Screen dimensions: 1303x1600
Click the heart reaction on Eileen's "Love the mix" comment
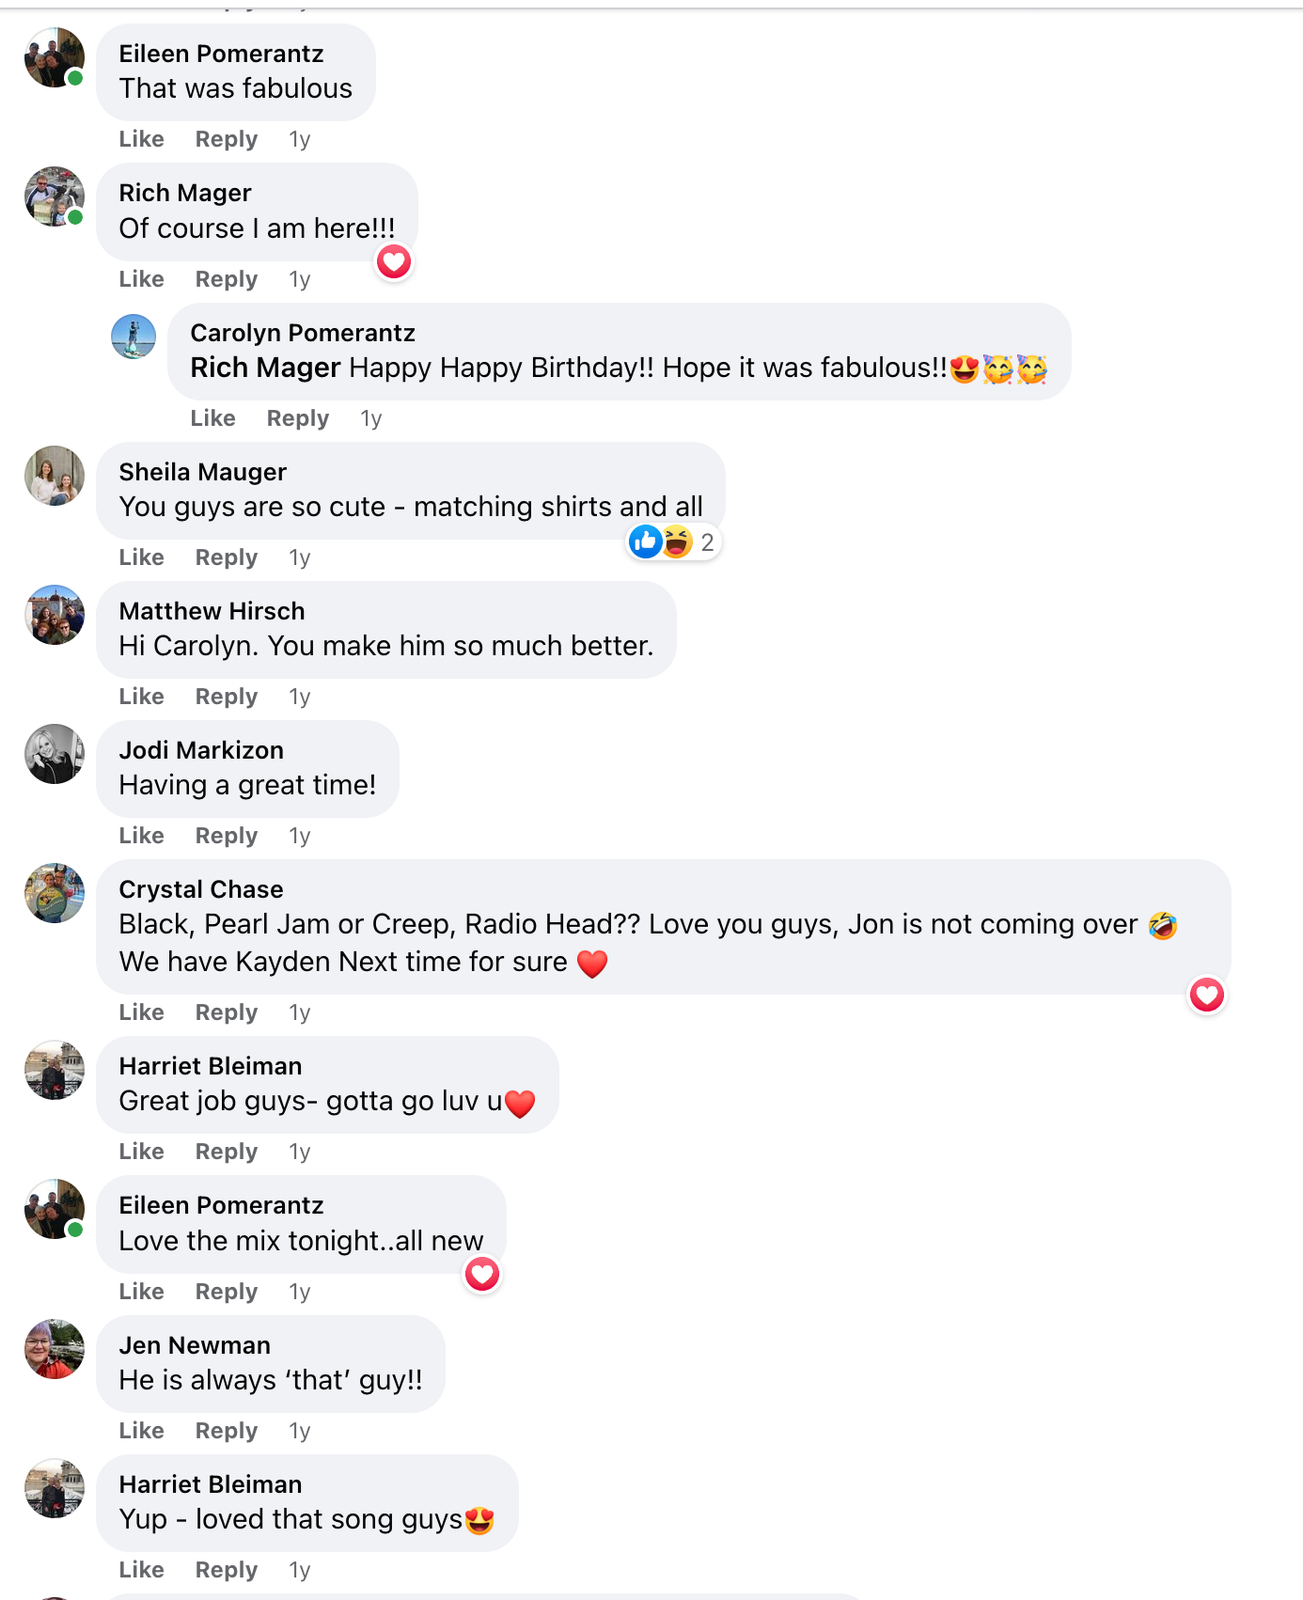482,1274
